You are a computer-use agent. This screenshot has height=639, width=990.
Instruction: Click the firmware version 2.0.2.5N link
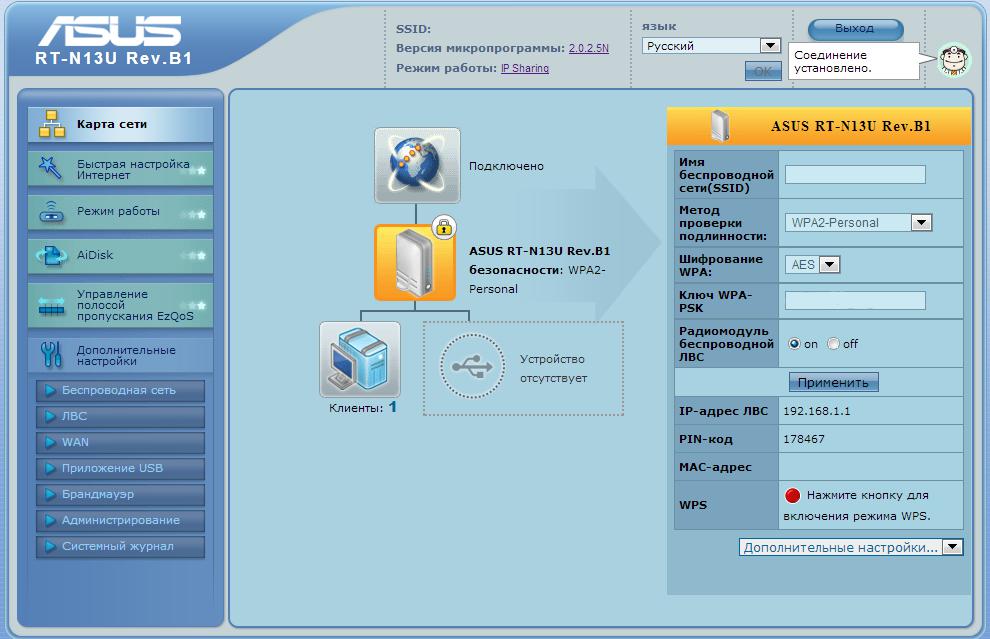coord(589,48)
